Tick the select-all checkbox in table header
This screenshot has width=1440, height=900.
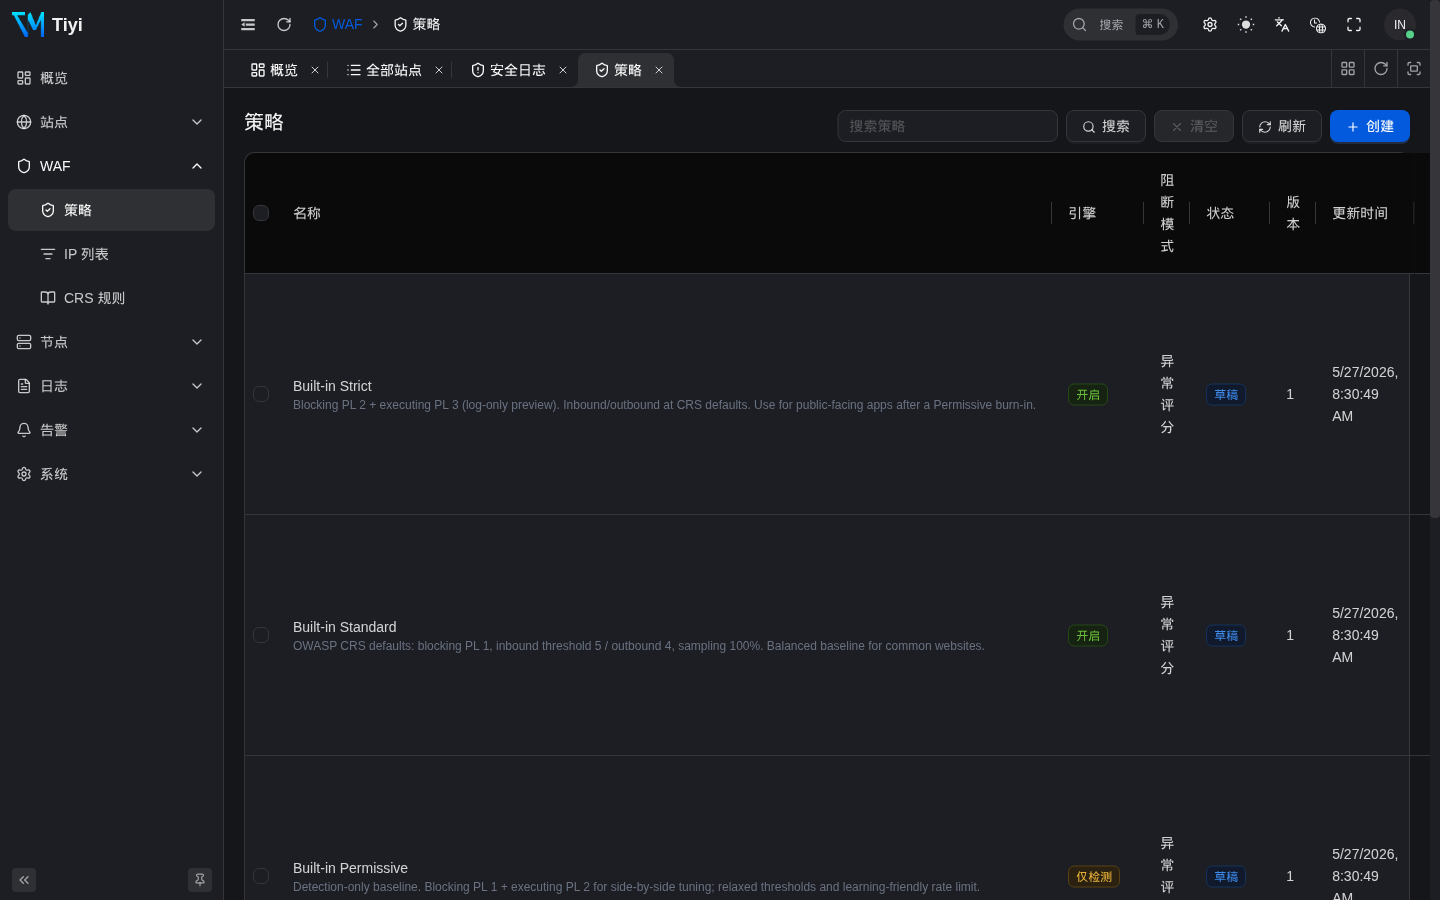tap(261, 213)
